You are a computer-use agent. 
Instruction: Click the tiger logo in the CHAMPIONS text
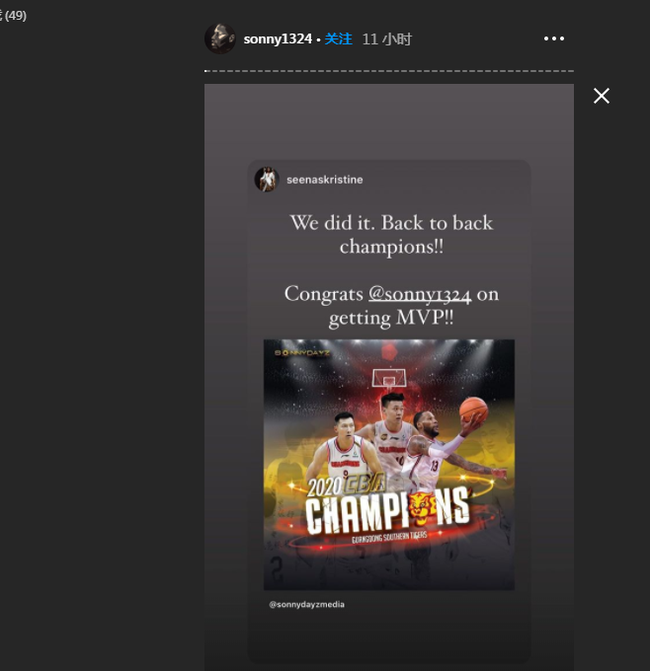[424, 509]
